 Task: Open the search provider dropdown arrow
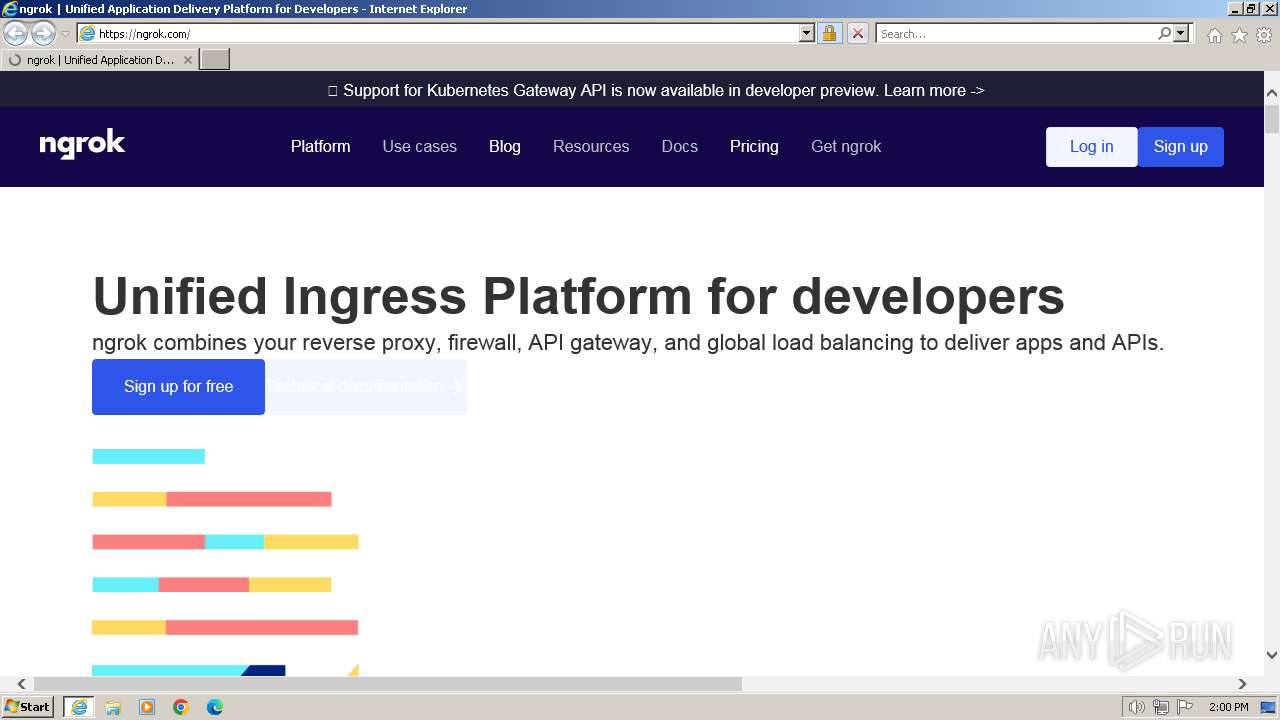[1181, 33]
